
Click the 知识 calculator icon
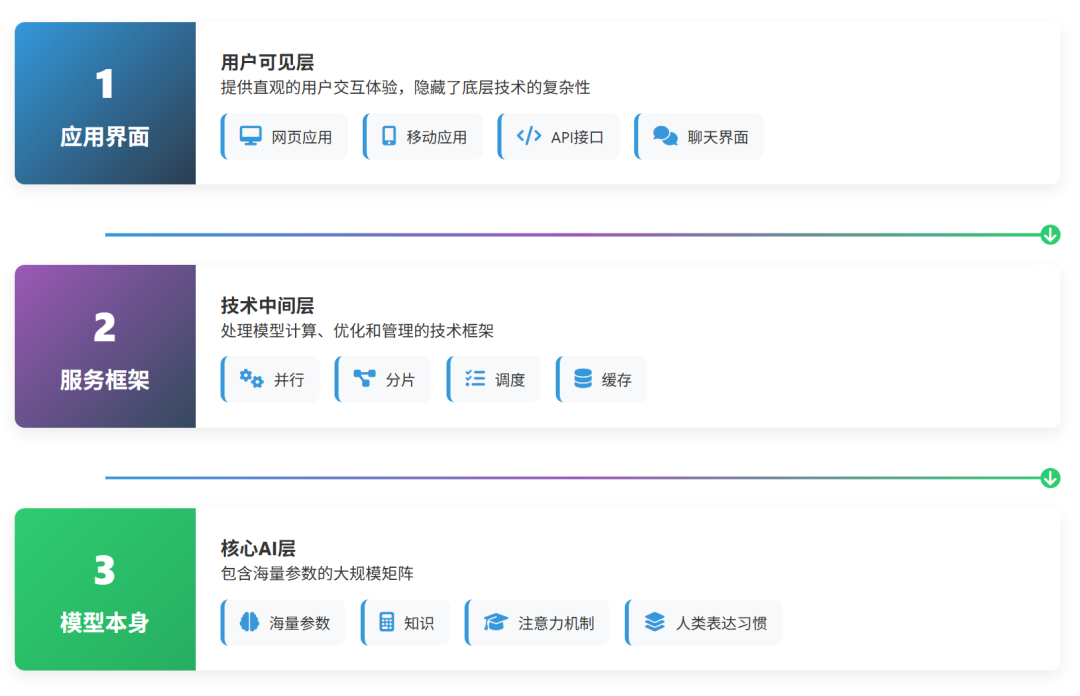point(385,622)
